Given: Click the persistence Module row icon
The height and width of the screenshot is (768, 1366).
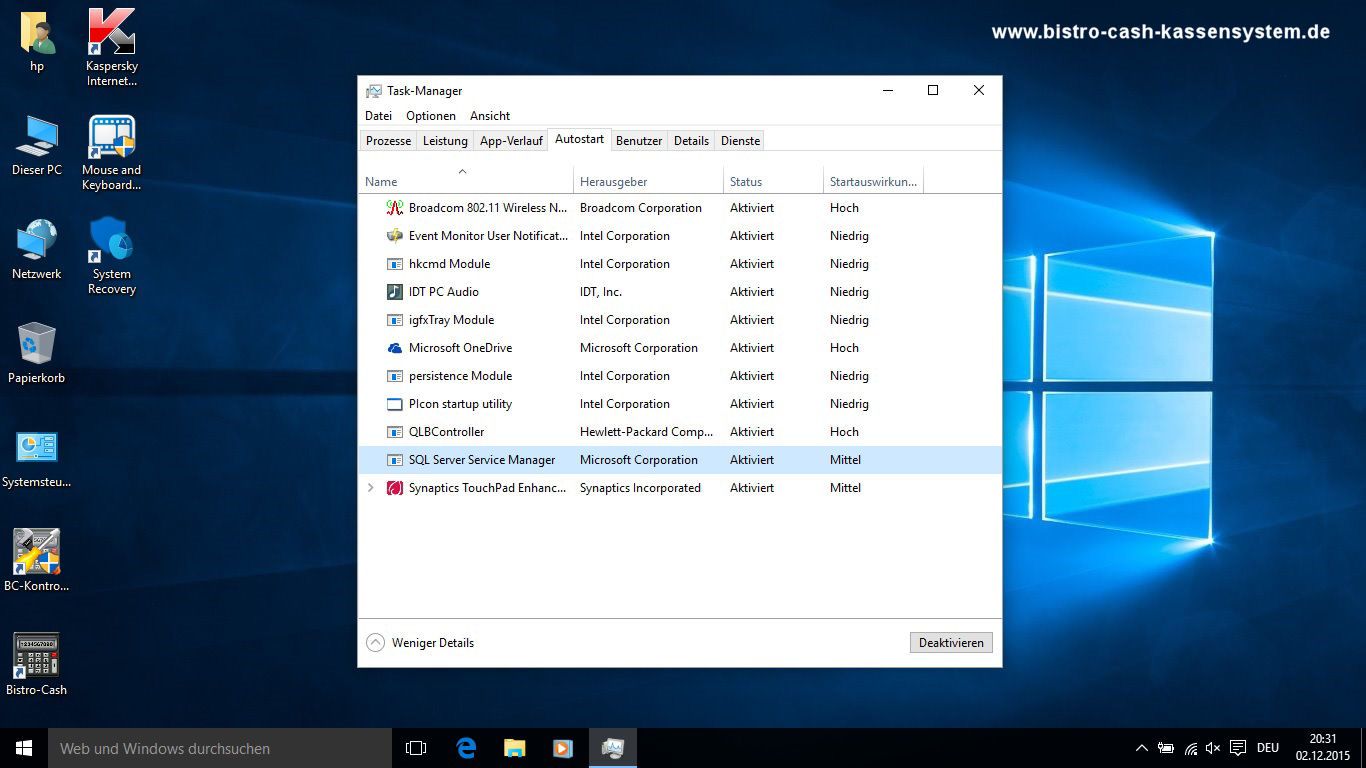Looking at the screenshot, I should tap(394, 376).
